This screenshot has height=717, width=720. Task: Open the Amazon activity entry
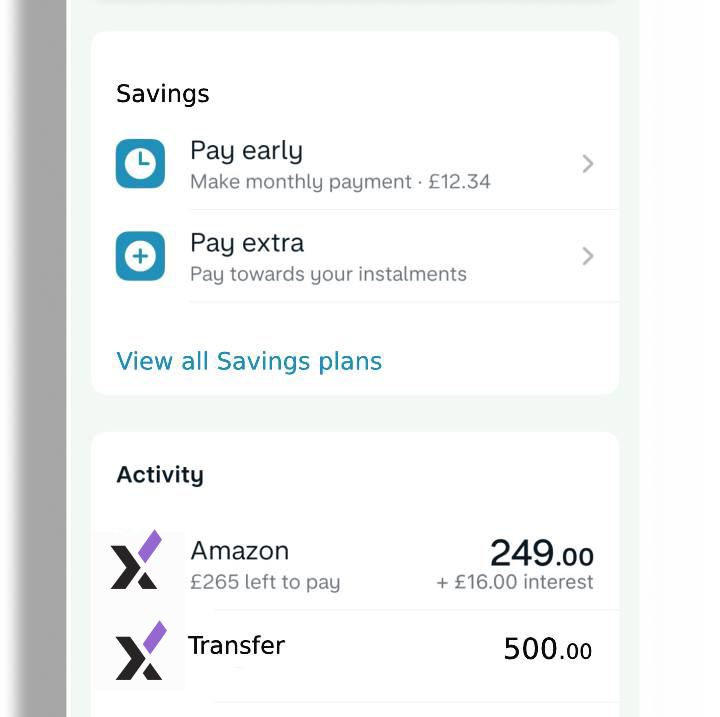coord(354,564)
